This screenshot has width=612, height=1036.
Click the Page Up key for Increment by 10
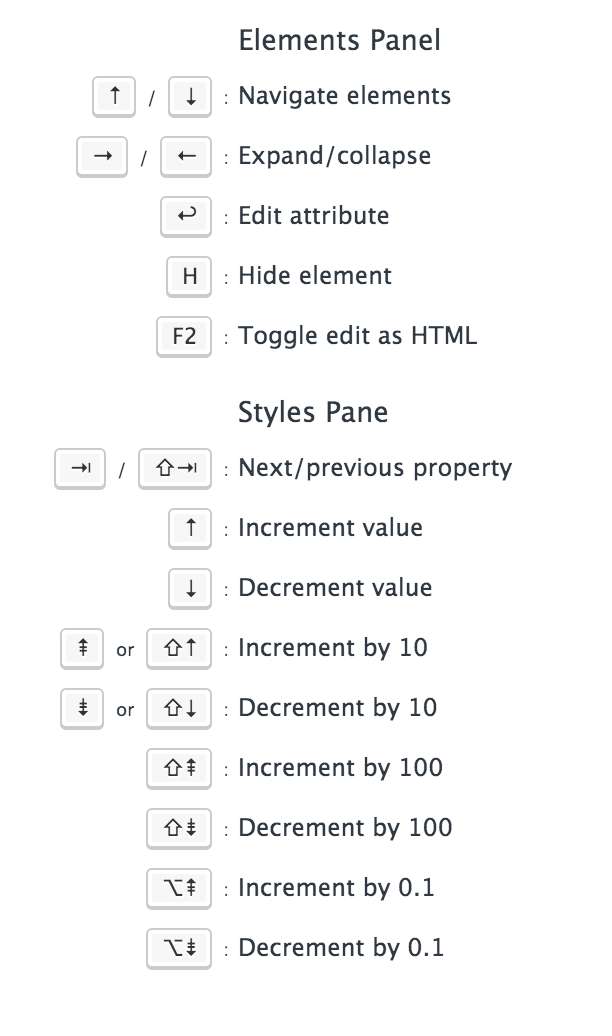click(82, 649)
